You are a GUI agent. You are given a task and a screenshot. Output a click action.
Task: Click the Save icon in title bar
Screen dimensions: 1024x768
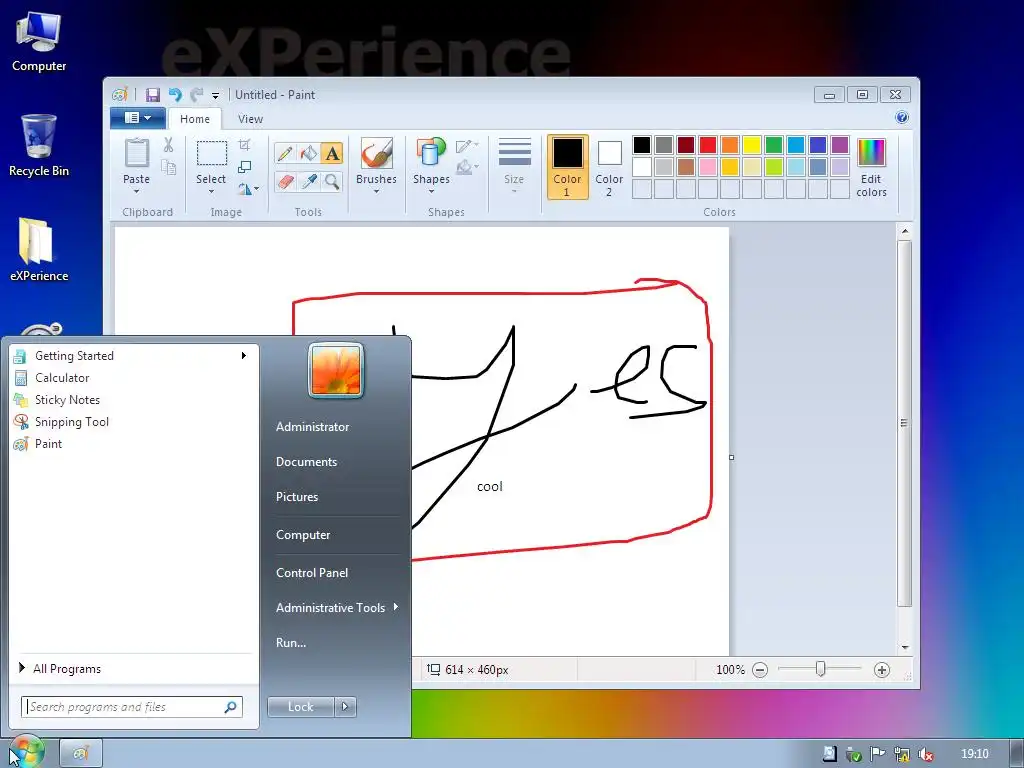(x=153, y=95)
